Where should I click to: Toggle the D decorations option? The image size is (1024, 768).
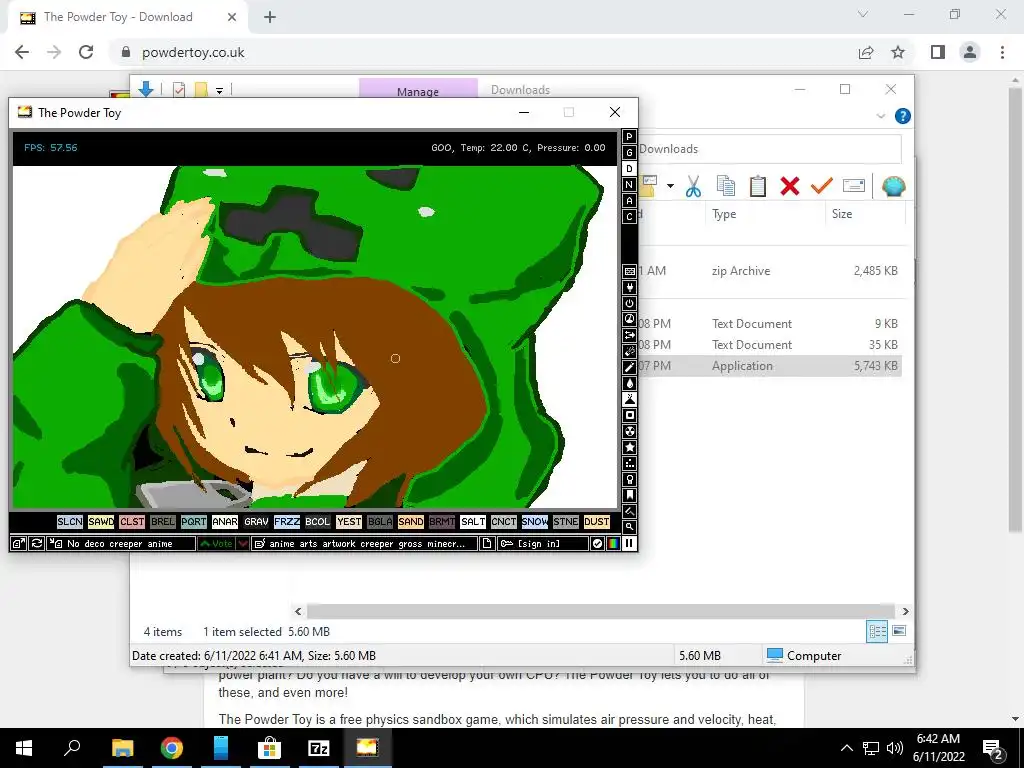(630, 168)
